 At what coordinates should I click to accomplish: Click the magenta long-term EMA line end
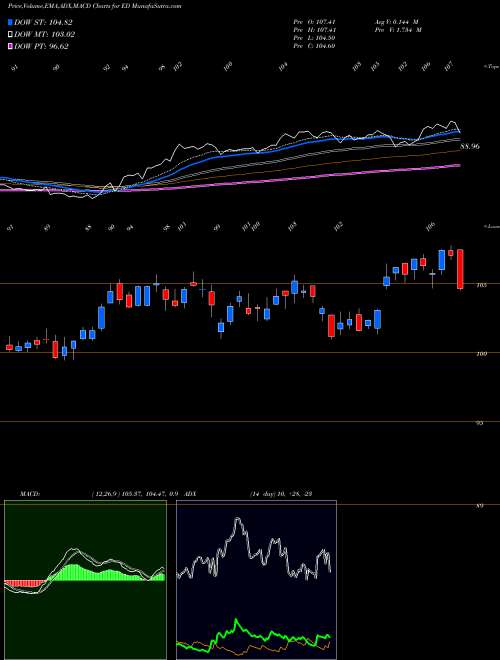coord(458,166)
